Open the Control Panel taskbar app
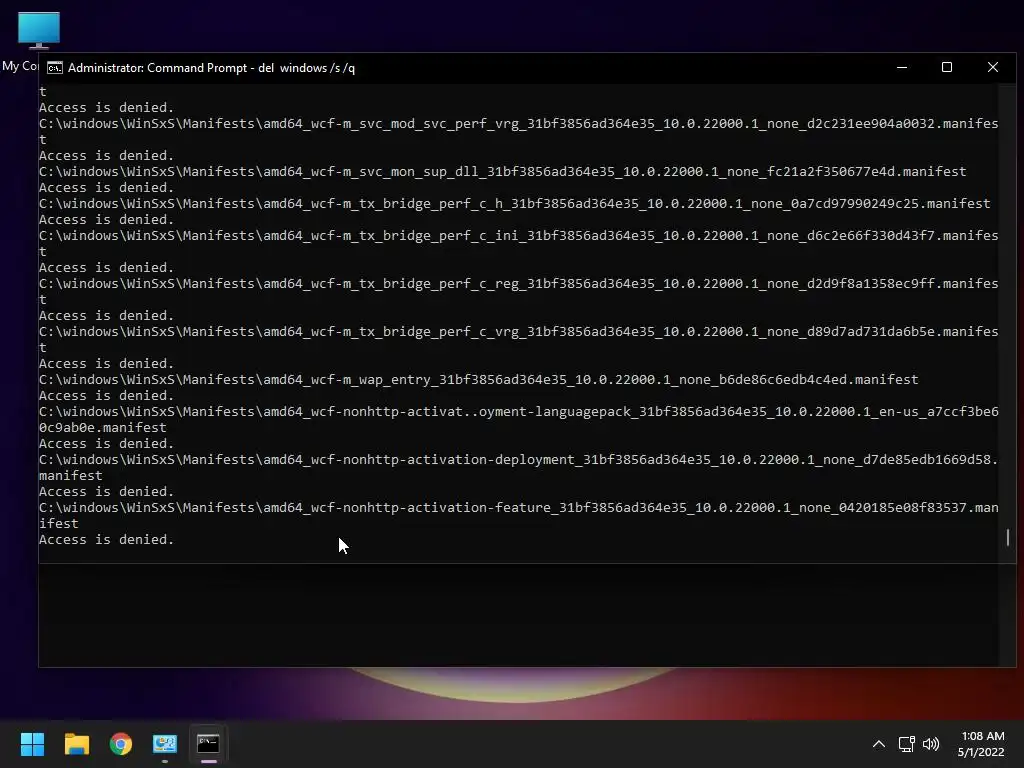 [165, 744]
